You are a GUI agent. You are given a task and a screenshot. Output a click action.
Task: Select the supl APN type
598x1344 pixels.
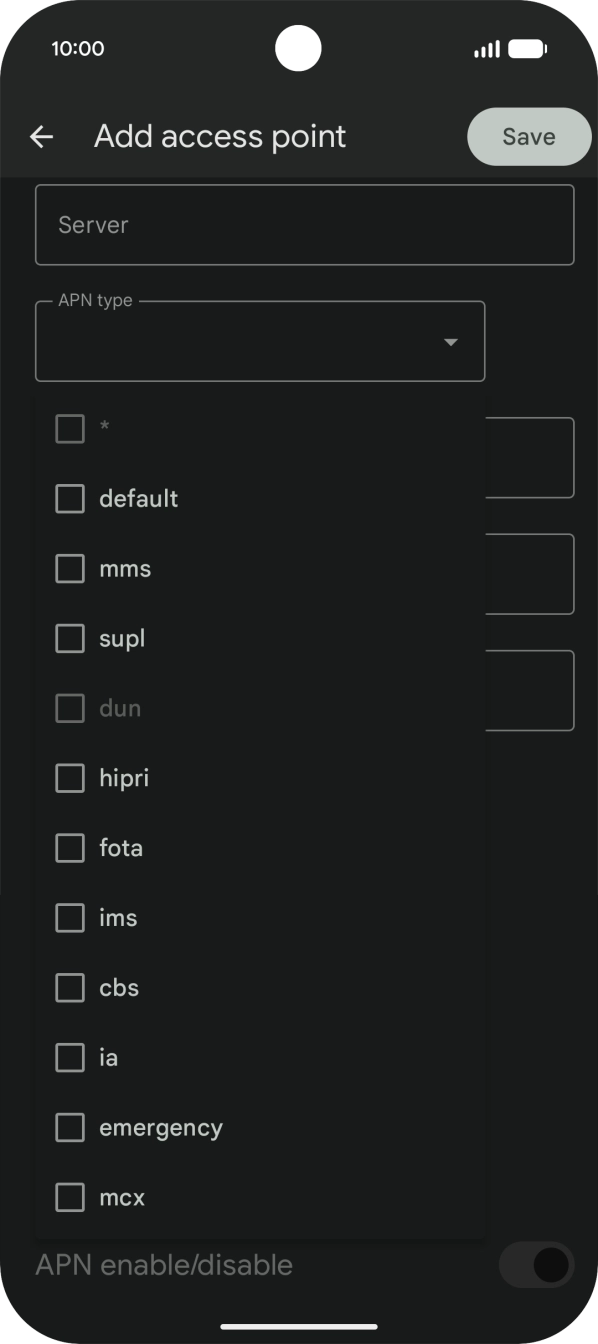(x=69, y=638)
